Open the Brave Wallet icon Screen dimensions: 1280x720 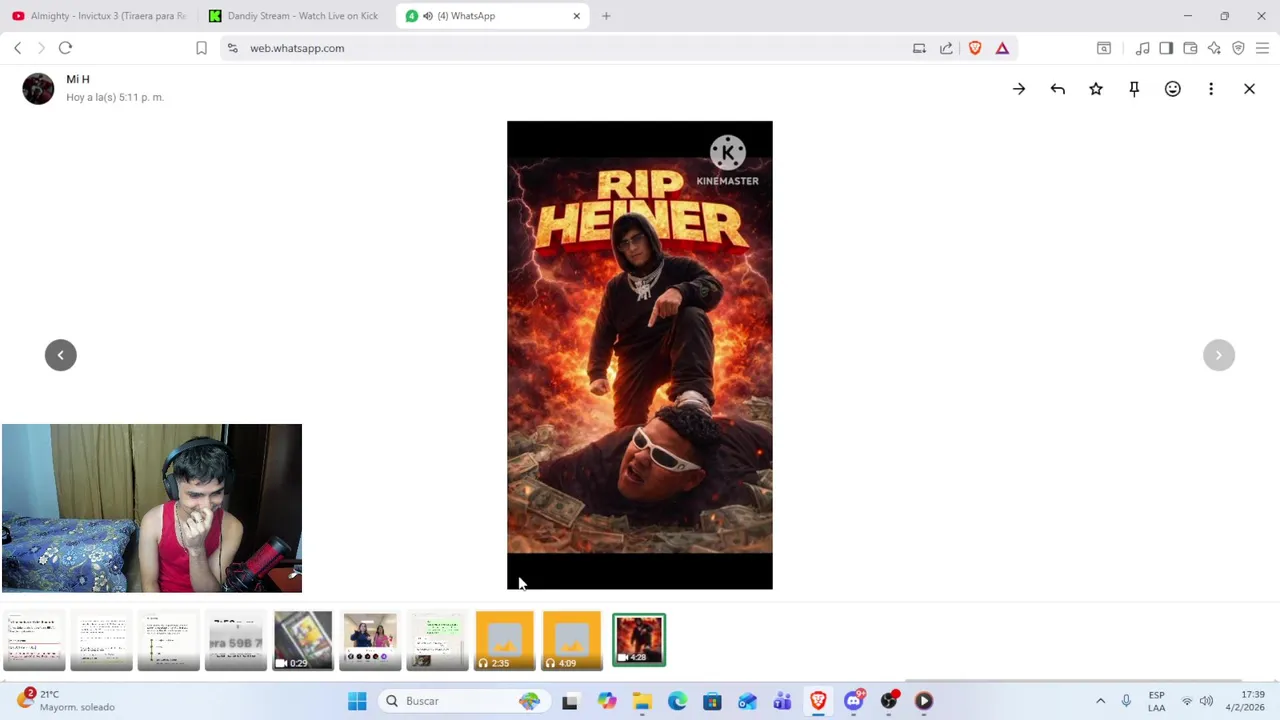(x=1190, y=48)
